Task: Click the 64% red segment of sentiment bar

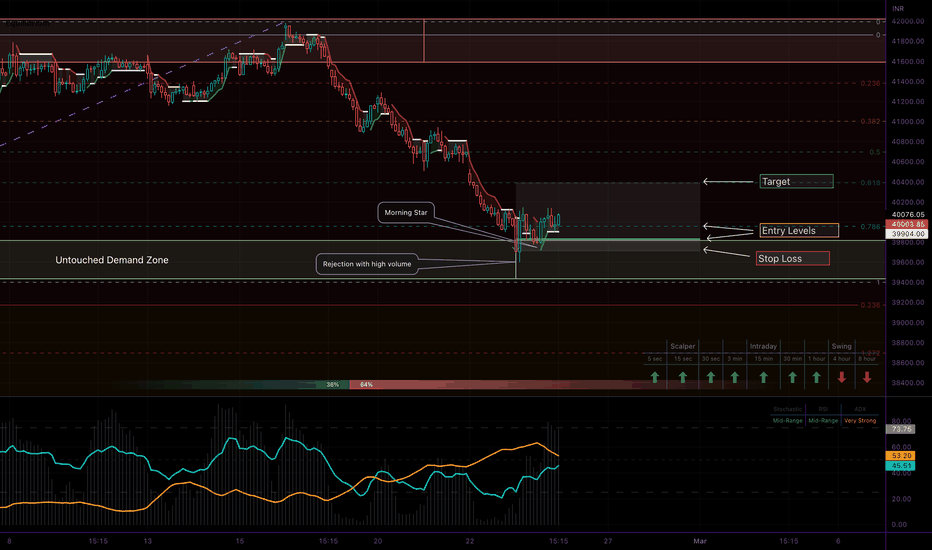Action: coord(366,385)
